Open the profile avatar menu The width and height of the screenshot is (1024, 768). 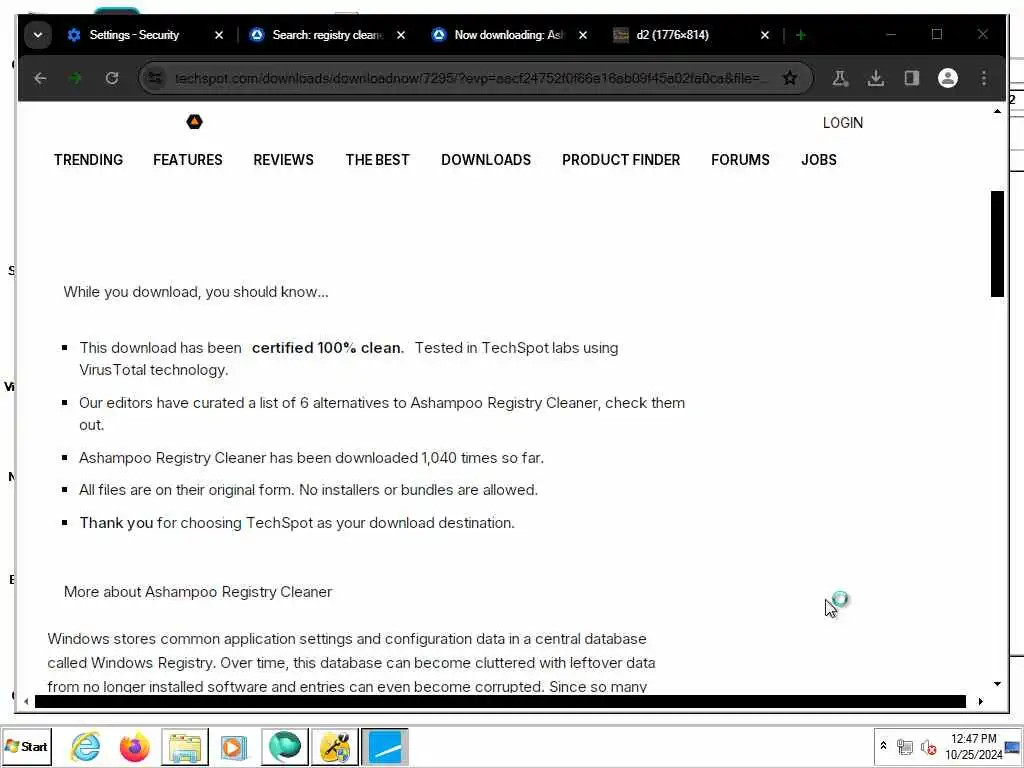coord(948,78)
